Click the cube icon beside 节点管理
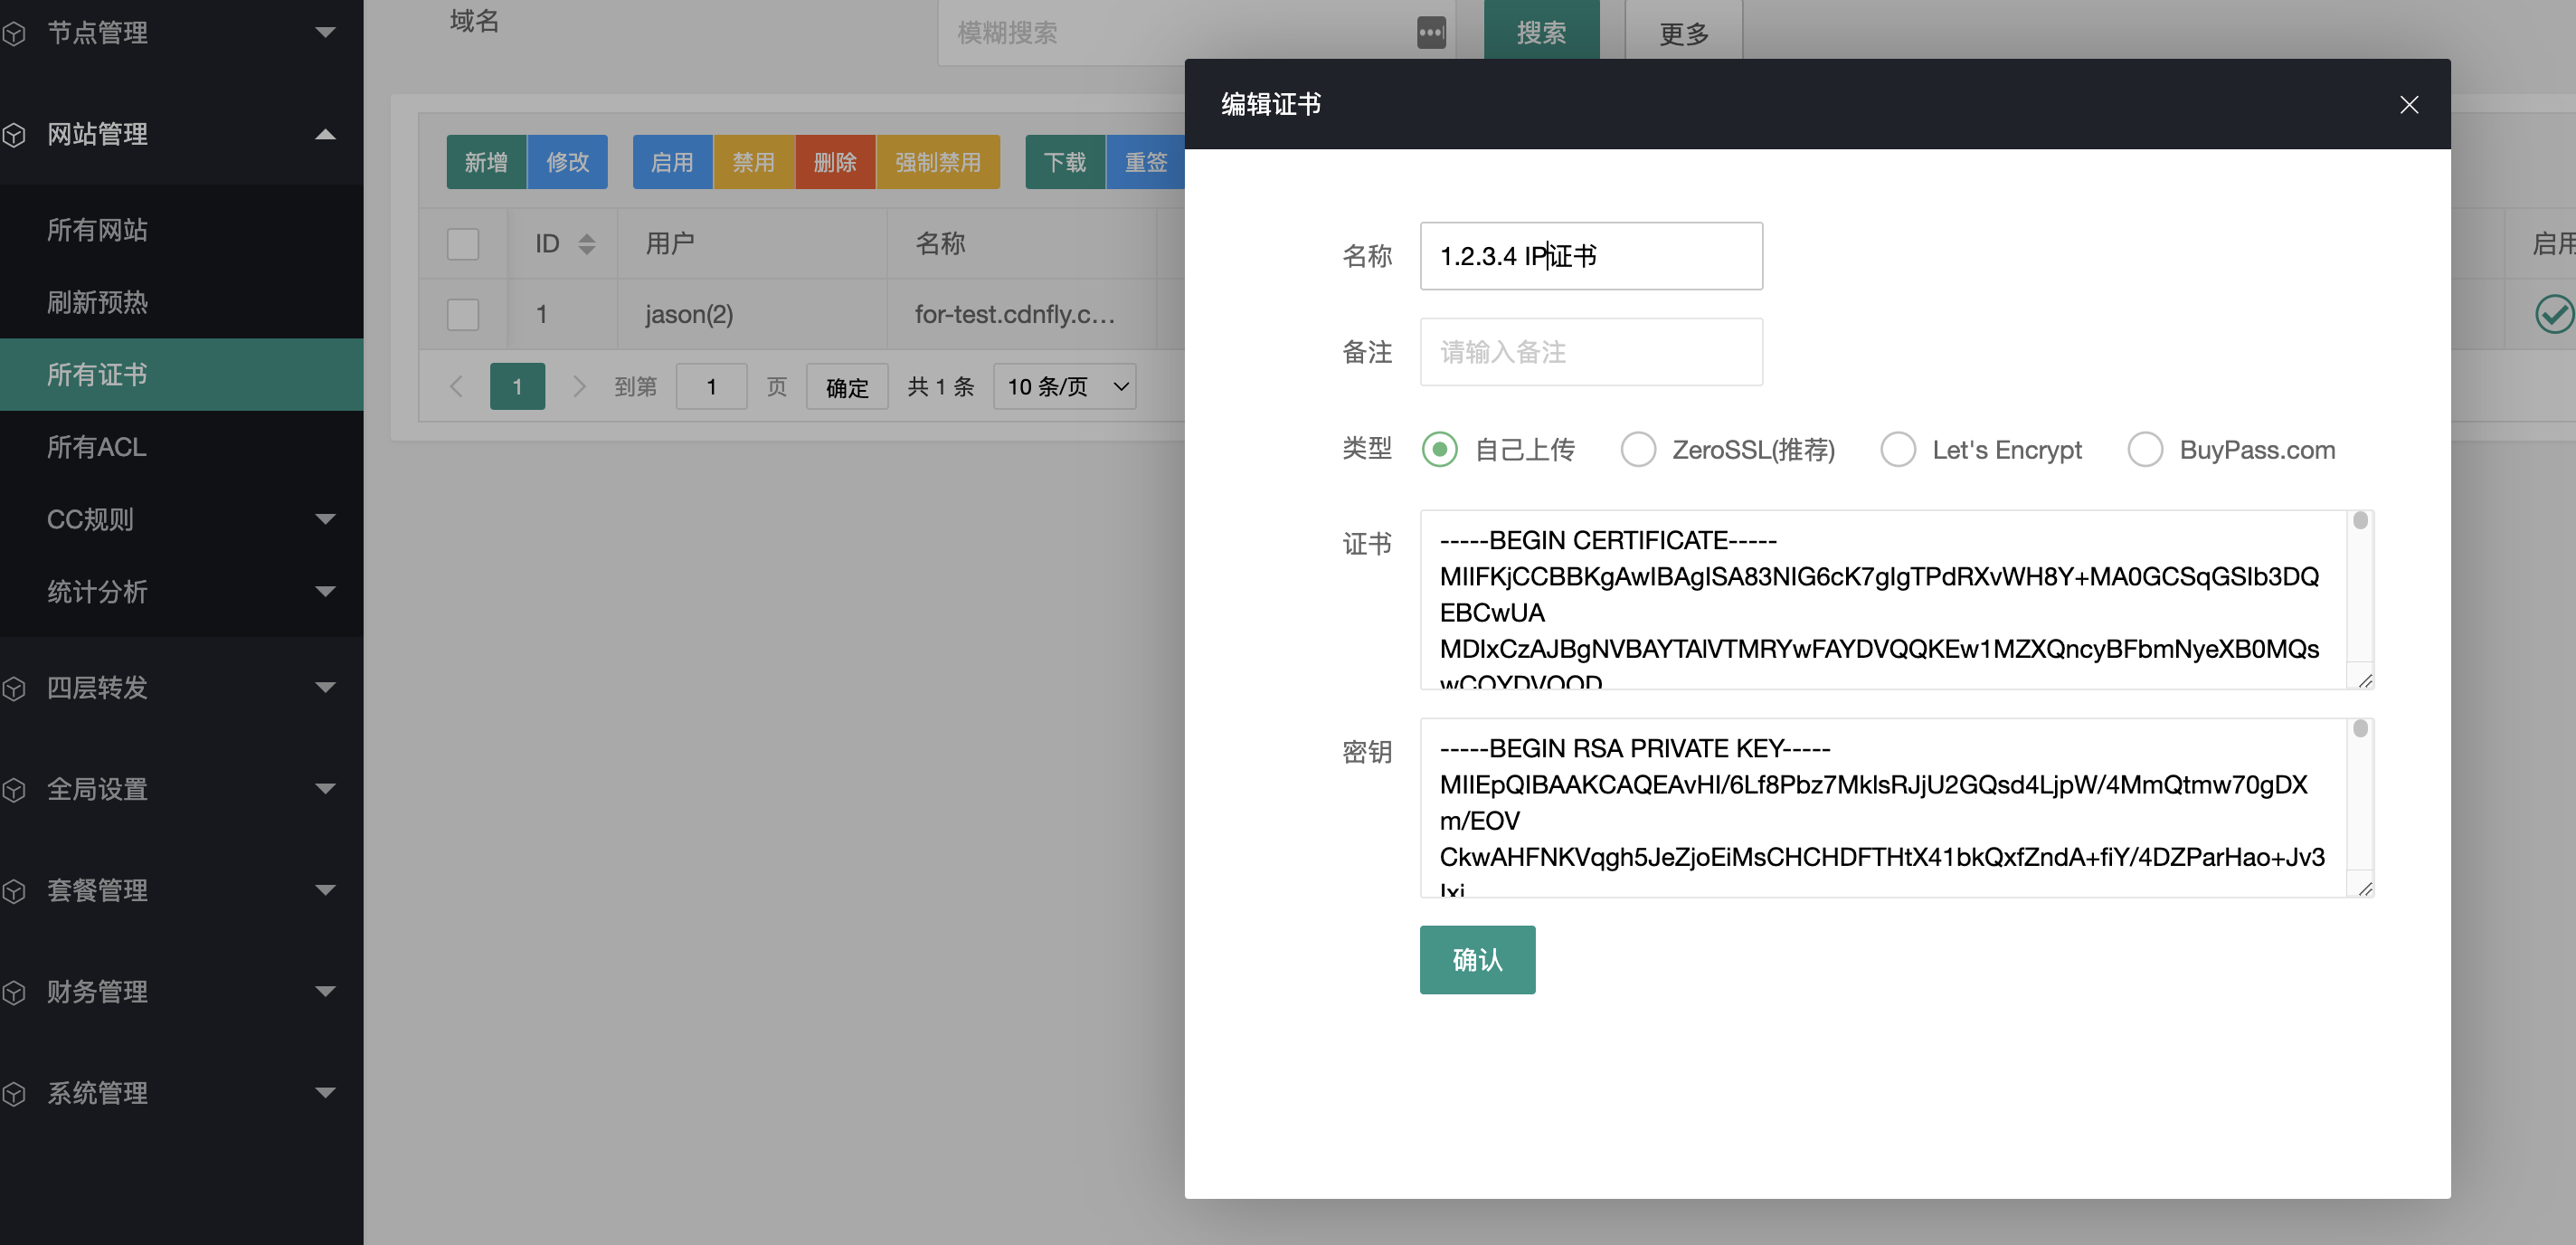 click(x=14, y=34)
